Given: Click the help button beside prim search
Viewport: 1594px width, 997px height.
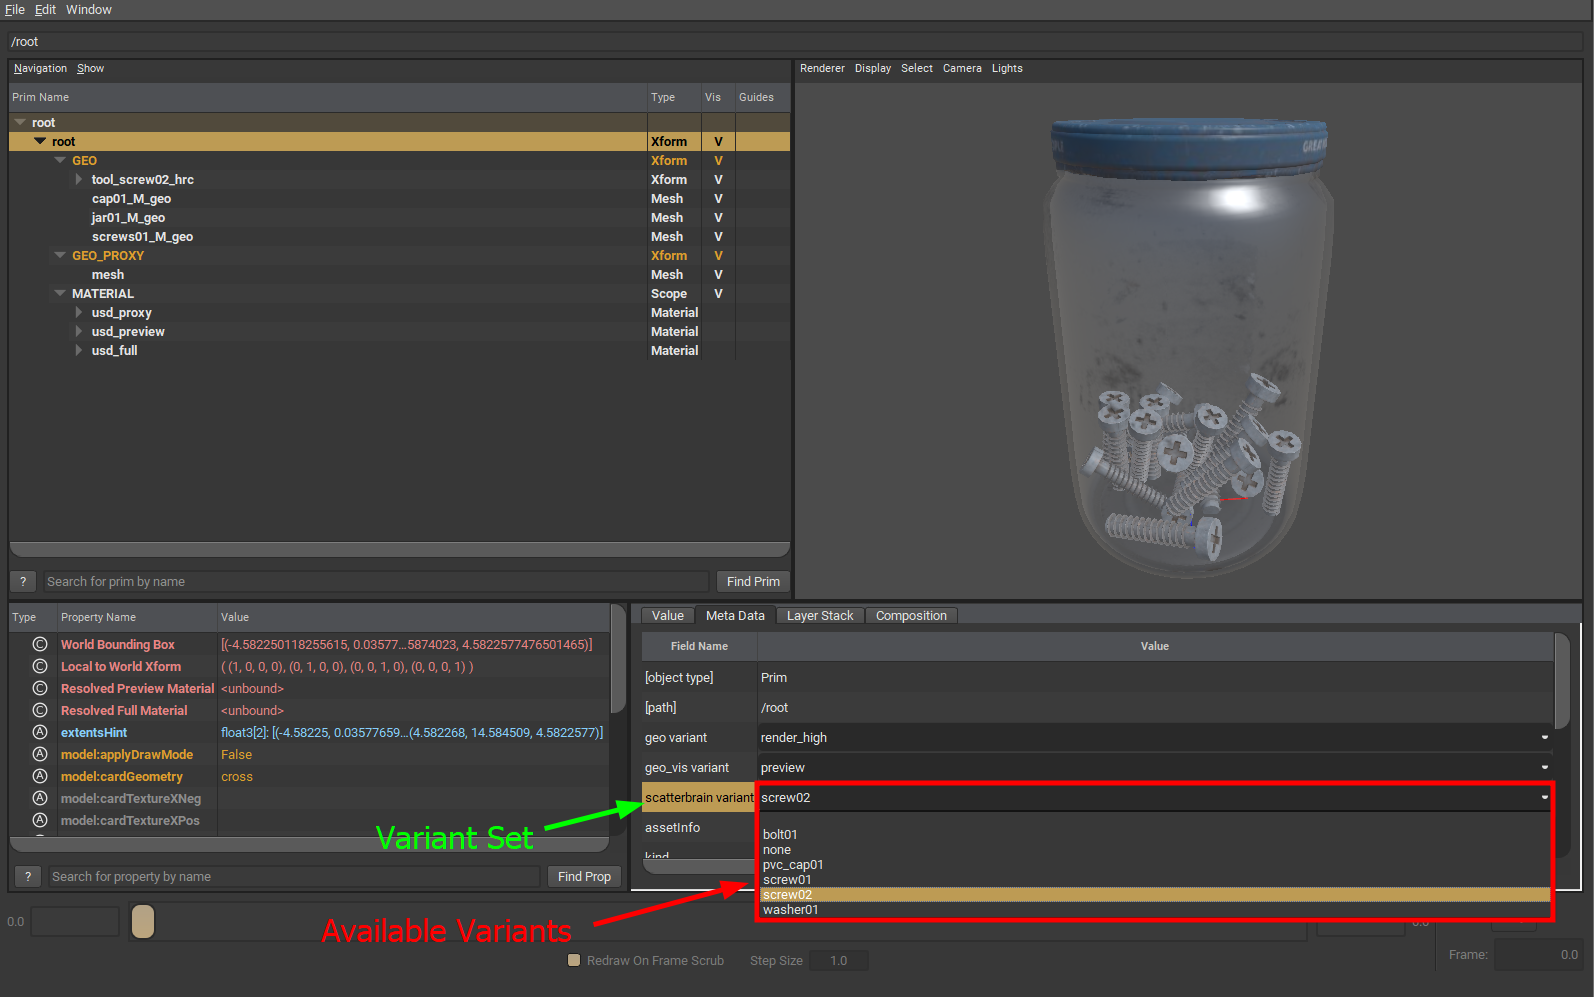Looking at the screenshot, I should tap(23, 582).
